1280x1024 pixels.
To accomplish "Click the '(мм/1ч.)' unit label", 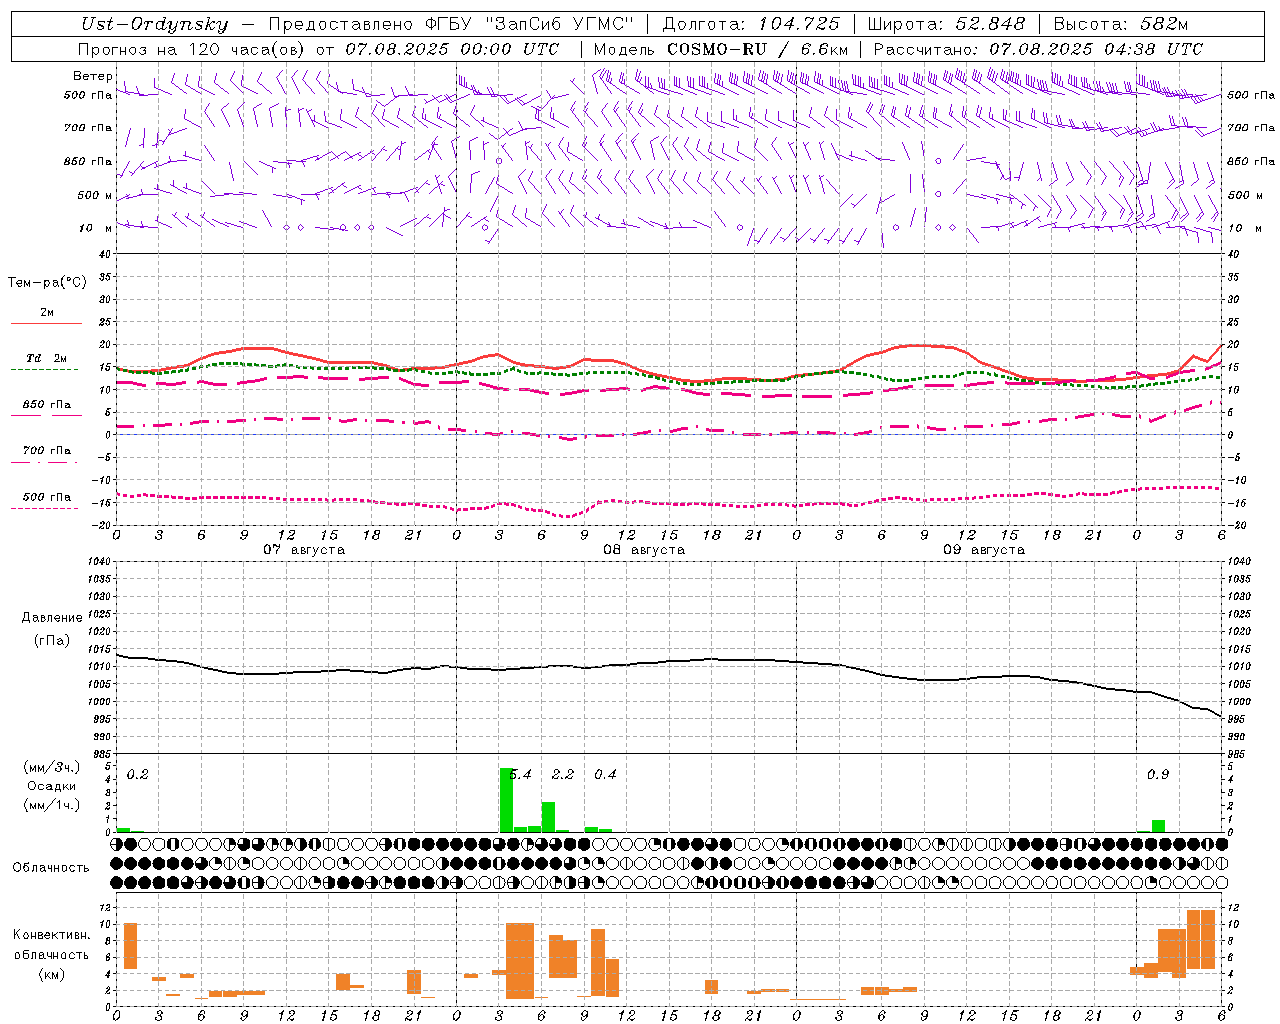I will [52, 805].
